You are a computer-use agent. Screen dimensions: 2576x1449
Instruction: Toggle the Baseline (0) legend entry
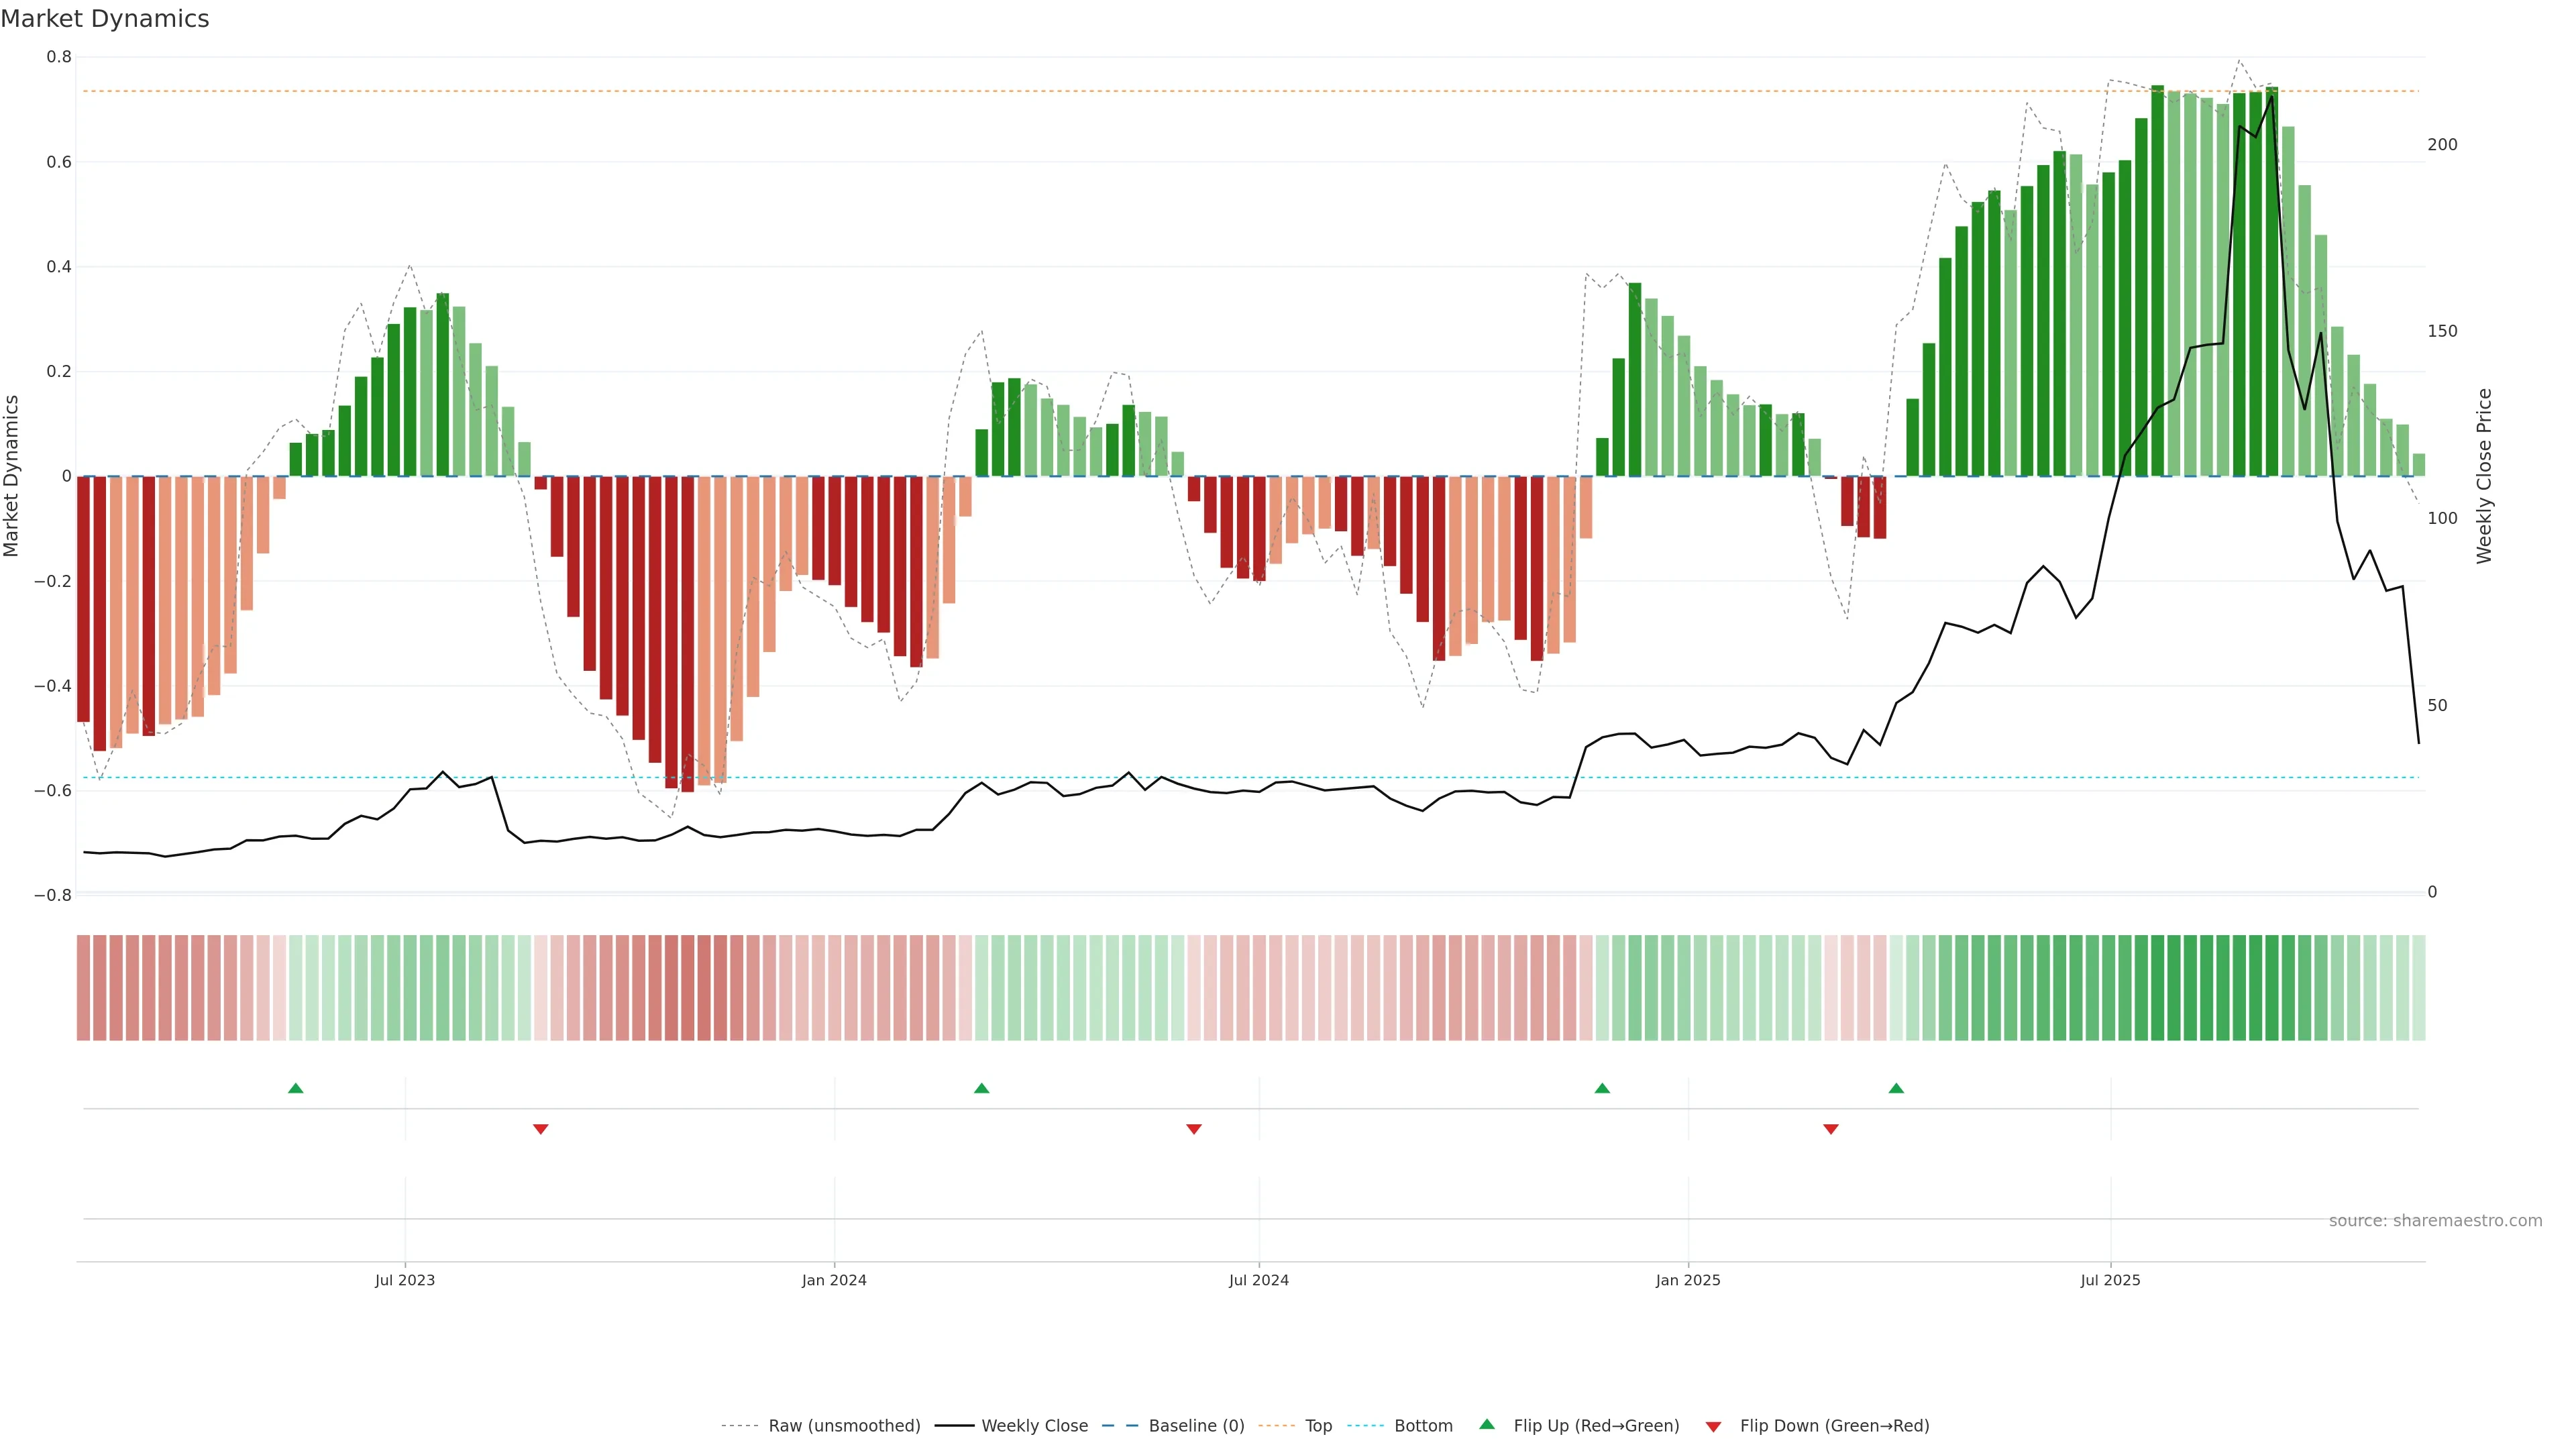click(1196, 1426)
